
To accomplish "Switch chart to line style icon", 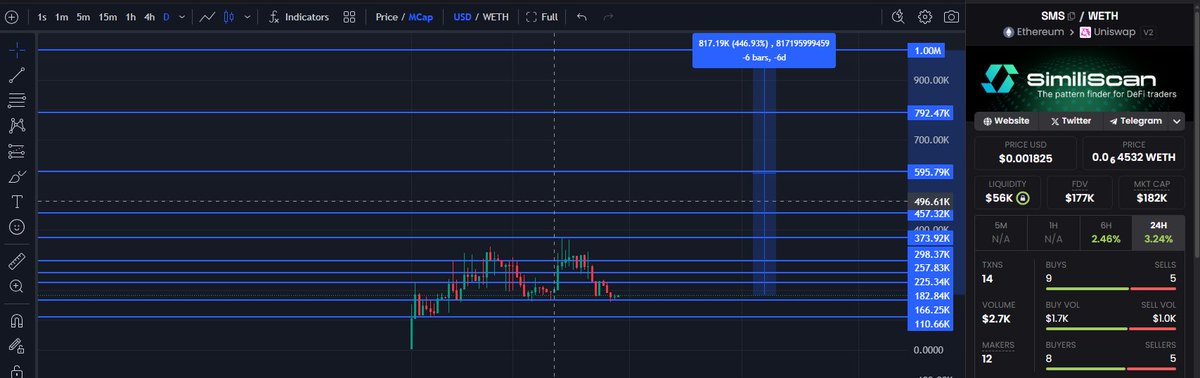I will pyautogui.click(x=207, y=17).
